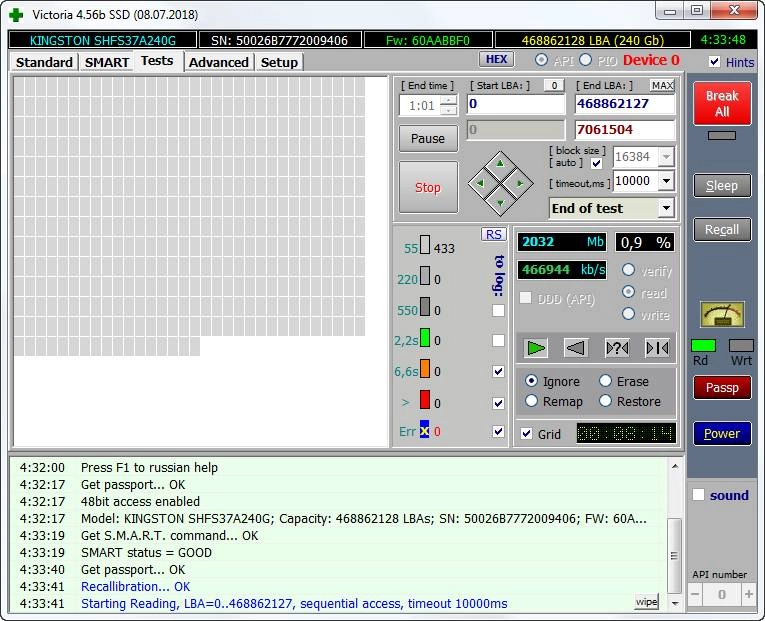The height and width of the screenshot is (621, 765).
Task: Open the Setup tab
Action: (x=279, y=62)
